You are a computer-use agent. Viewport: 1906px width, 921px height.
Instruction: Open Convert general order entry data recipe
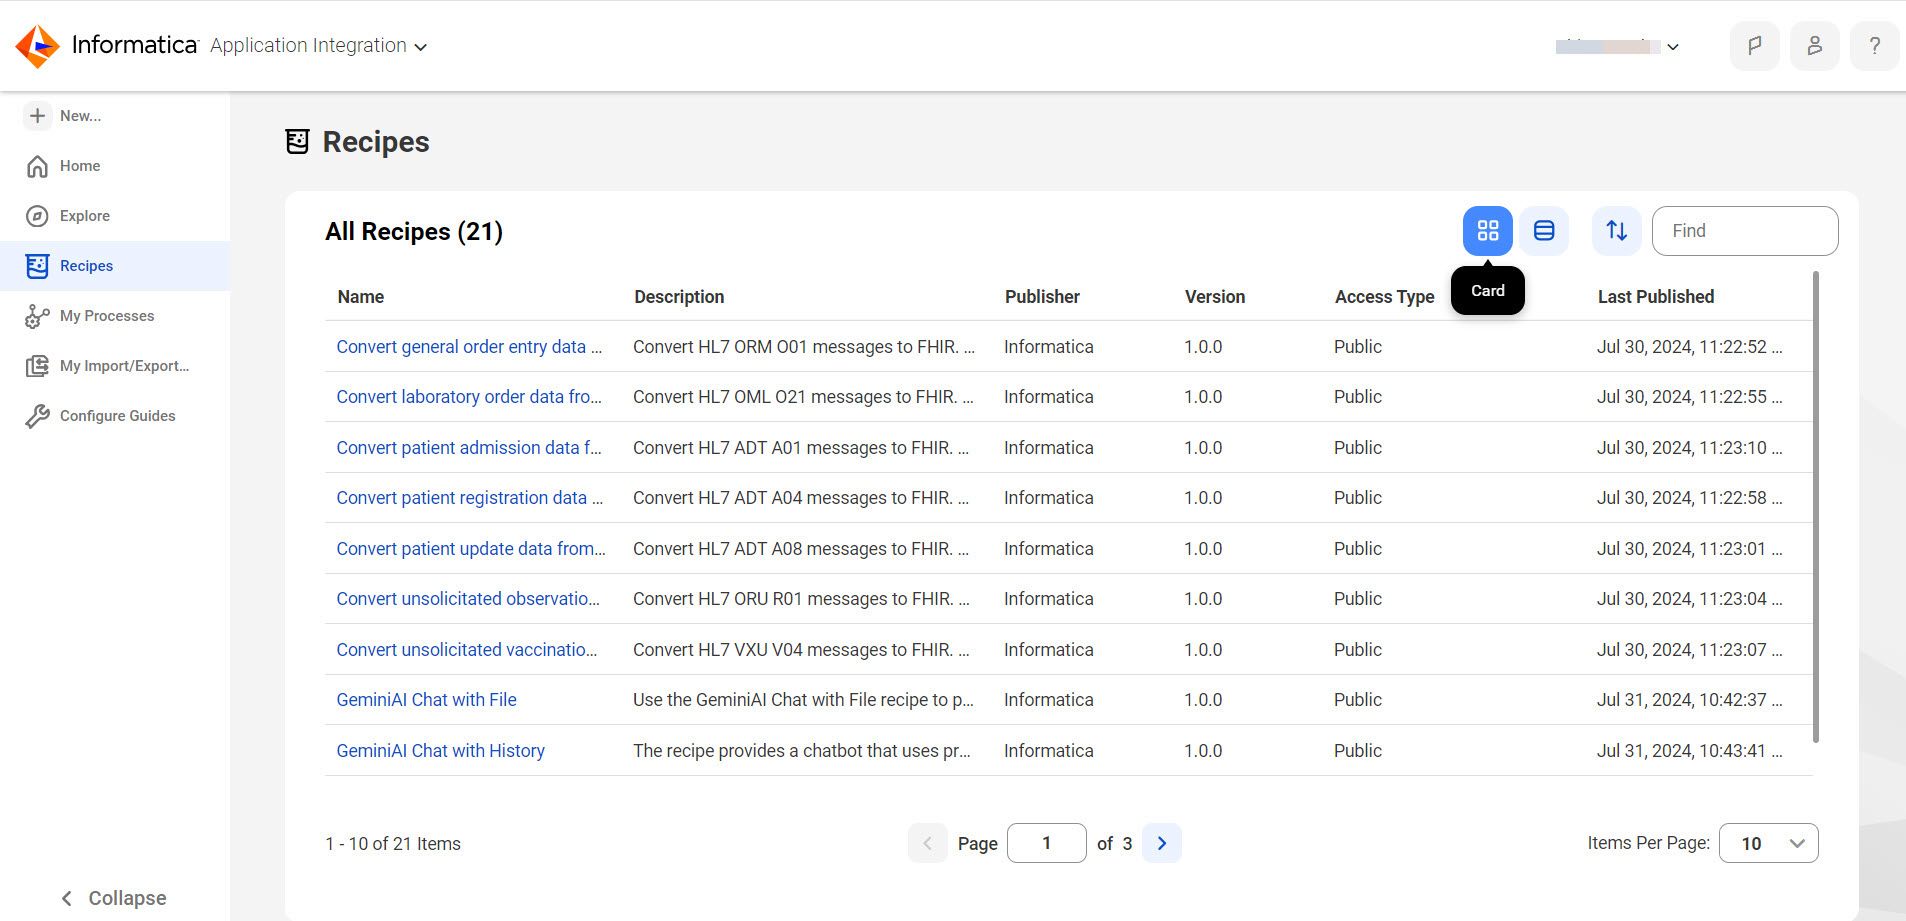coord(469,347)
